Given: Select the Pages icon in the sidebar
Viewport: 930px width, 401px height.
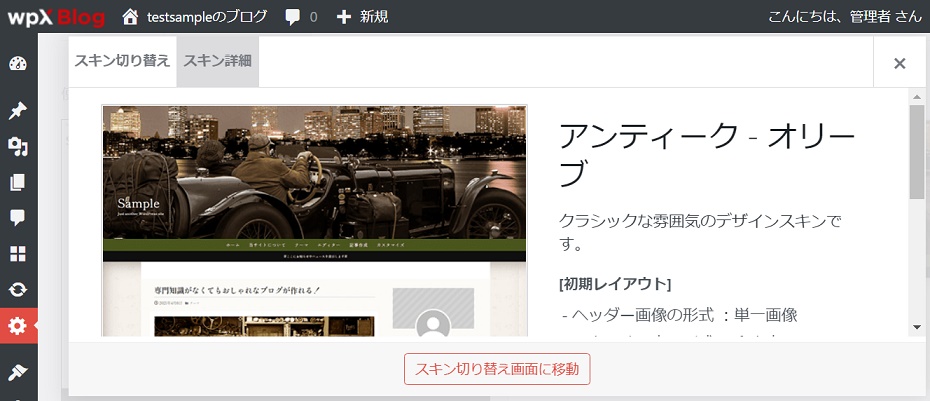Looking at the screenshot, I should 18,182.
